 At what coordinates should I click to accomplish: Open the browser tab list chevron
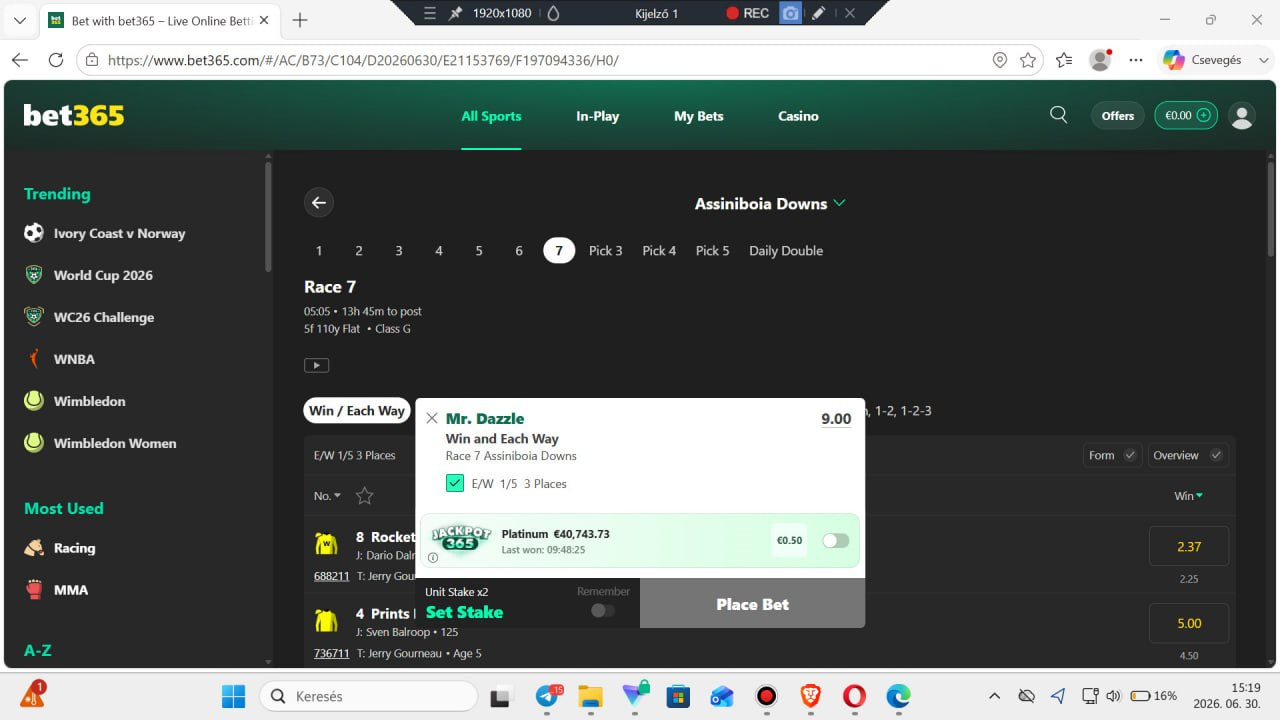point(21,19)
